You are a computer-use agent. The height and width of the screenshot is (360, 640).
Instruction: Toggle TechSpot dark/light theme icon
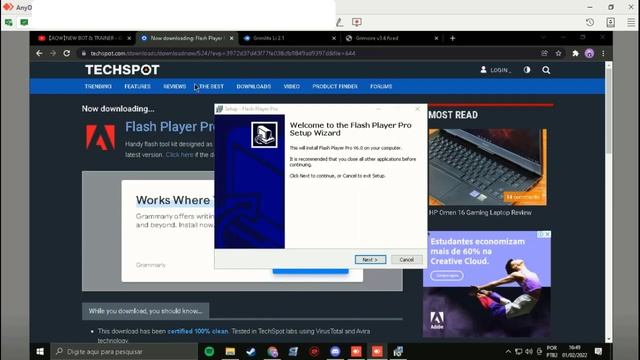527,70
